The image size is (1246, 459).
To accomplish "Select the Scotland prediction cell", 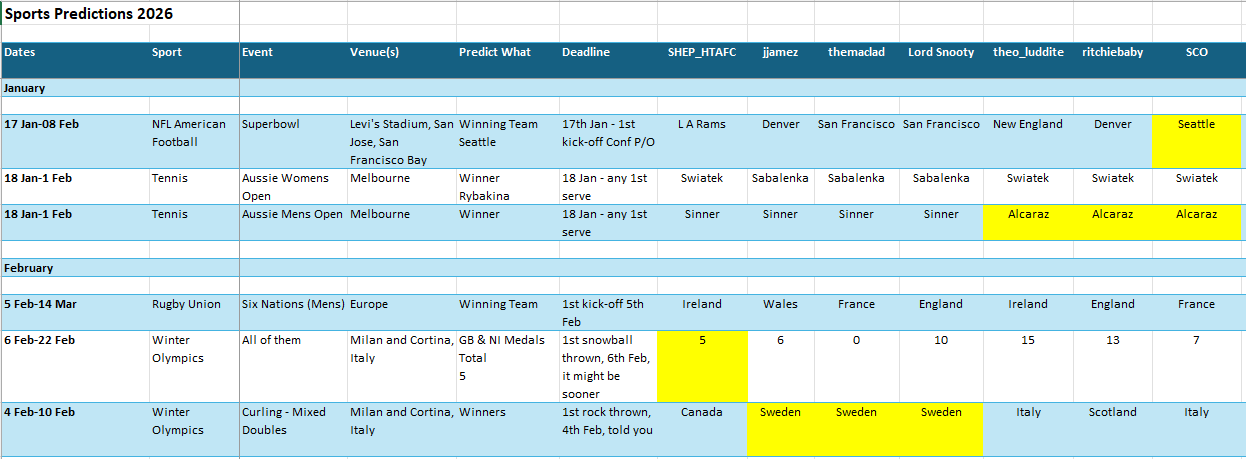I will [1112, 429].
